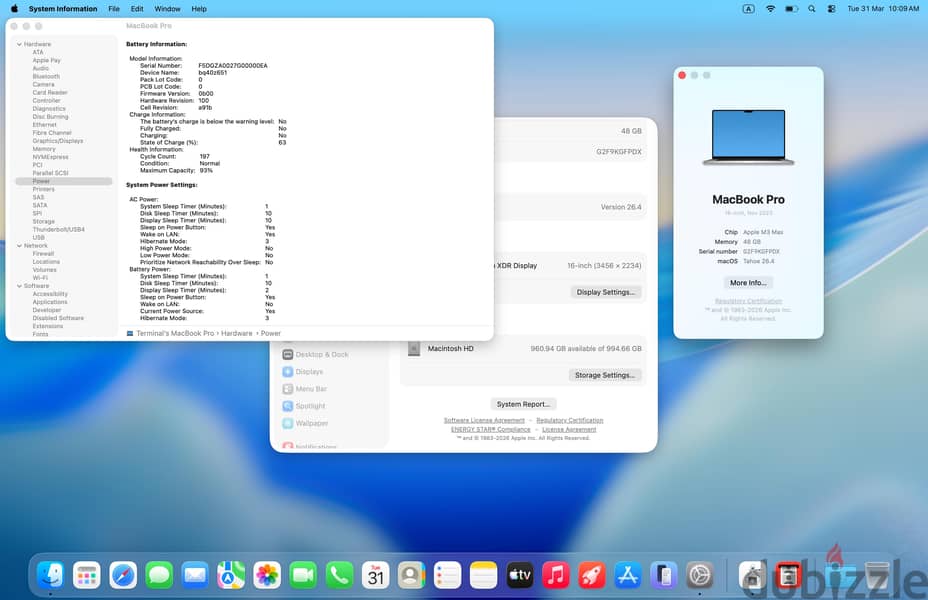The height and width of the screenshot is (600, 928).
Task: Click the input source 'A' indicator
Action: [749, 9]
